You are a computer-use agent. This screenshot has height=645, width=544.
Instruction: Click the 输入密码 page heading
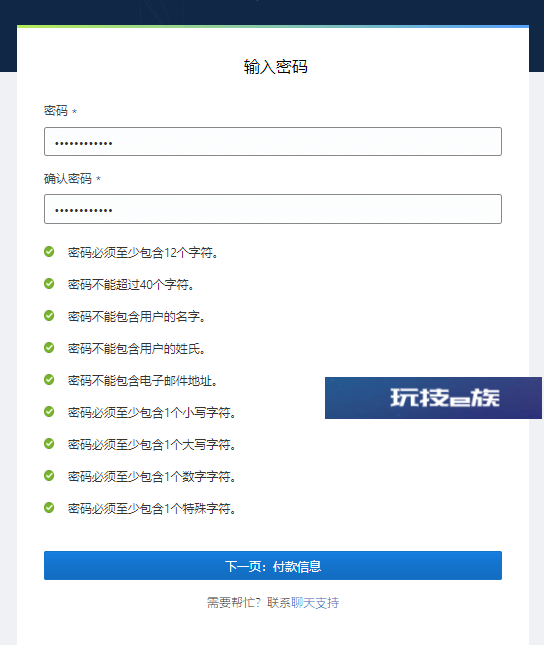click(275, 67)
